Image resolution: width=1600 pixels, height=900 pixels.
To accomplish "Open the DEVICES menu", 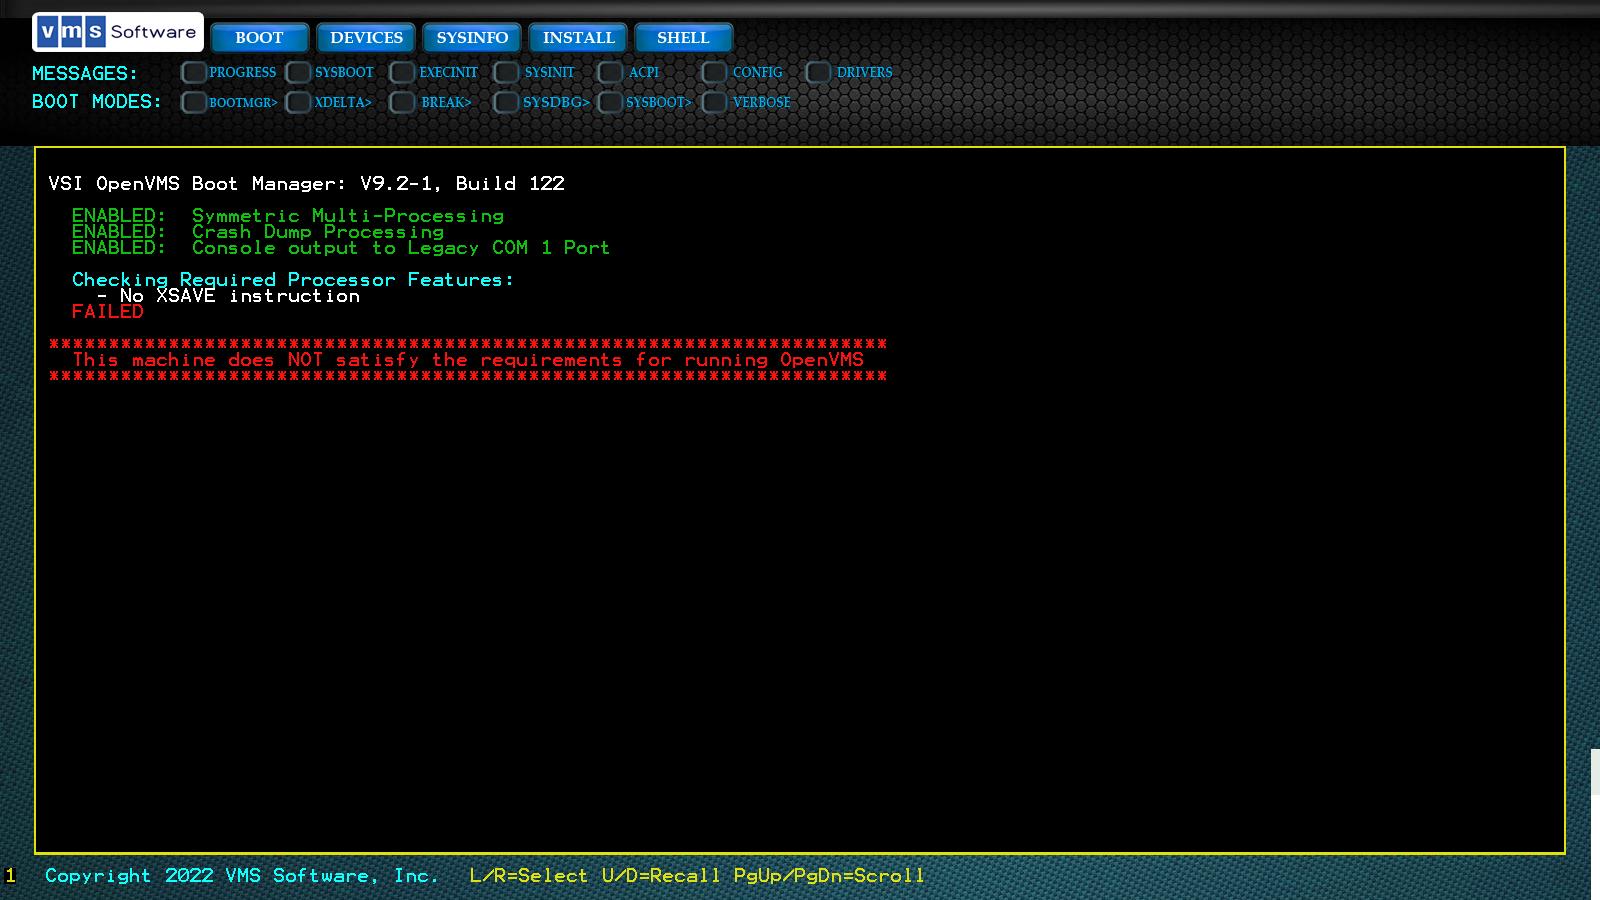I will pos(366,38).
